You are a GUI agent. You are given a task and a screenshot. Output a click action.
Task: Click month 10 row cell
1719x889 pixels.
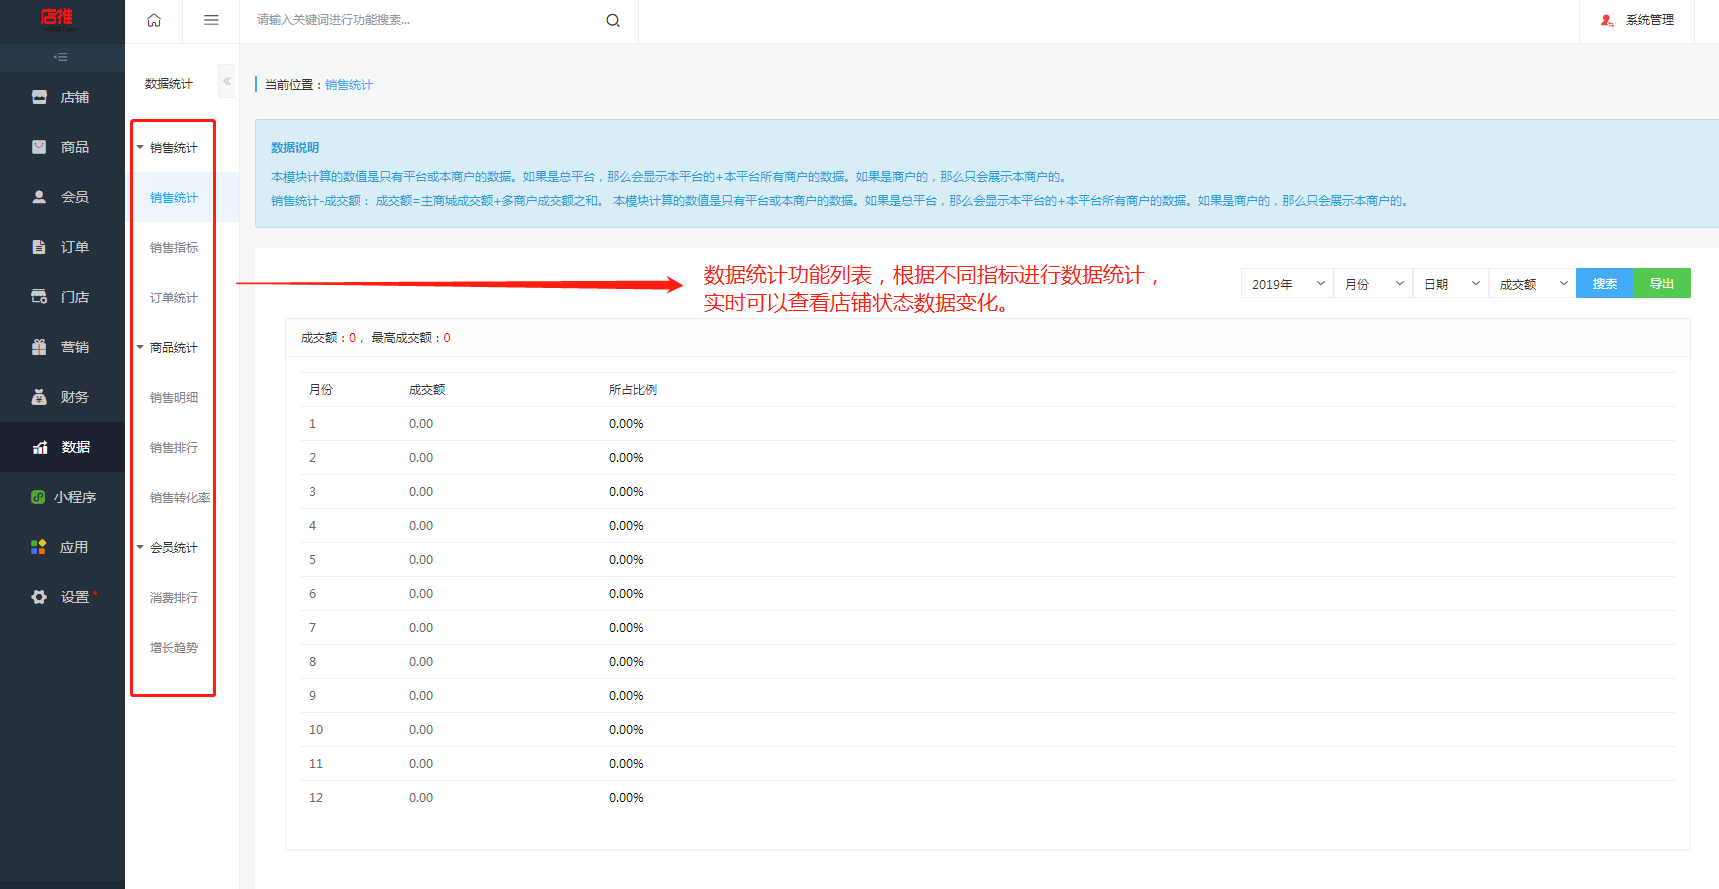coord(316,730)
